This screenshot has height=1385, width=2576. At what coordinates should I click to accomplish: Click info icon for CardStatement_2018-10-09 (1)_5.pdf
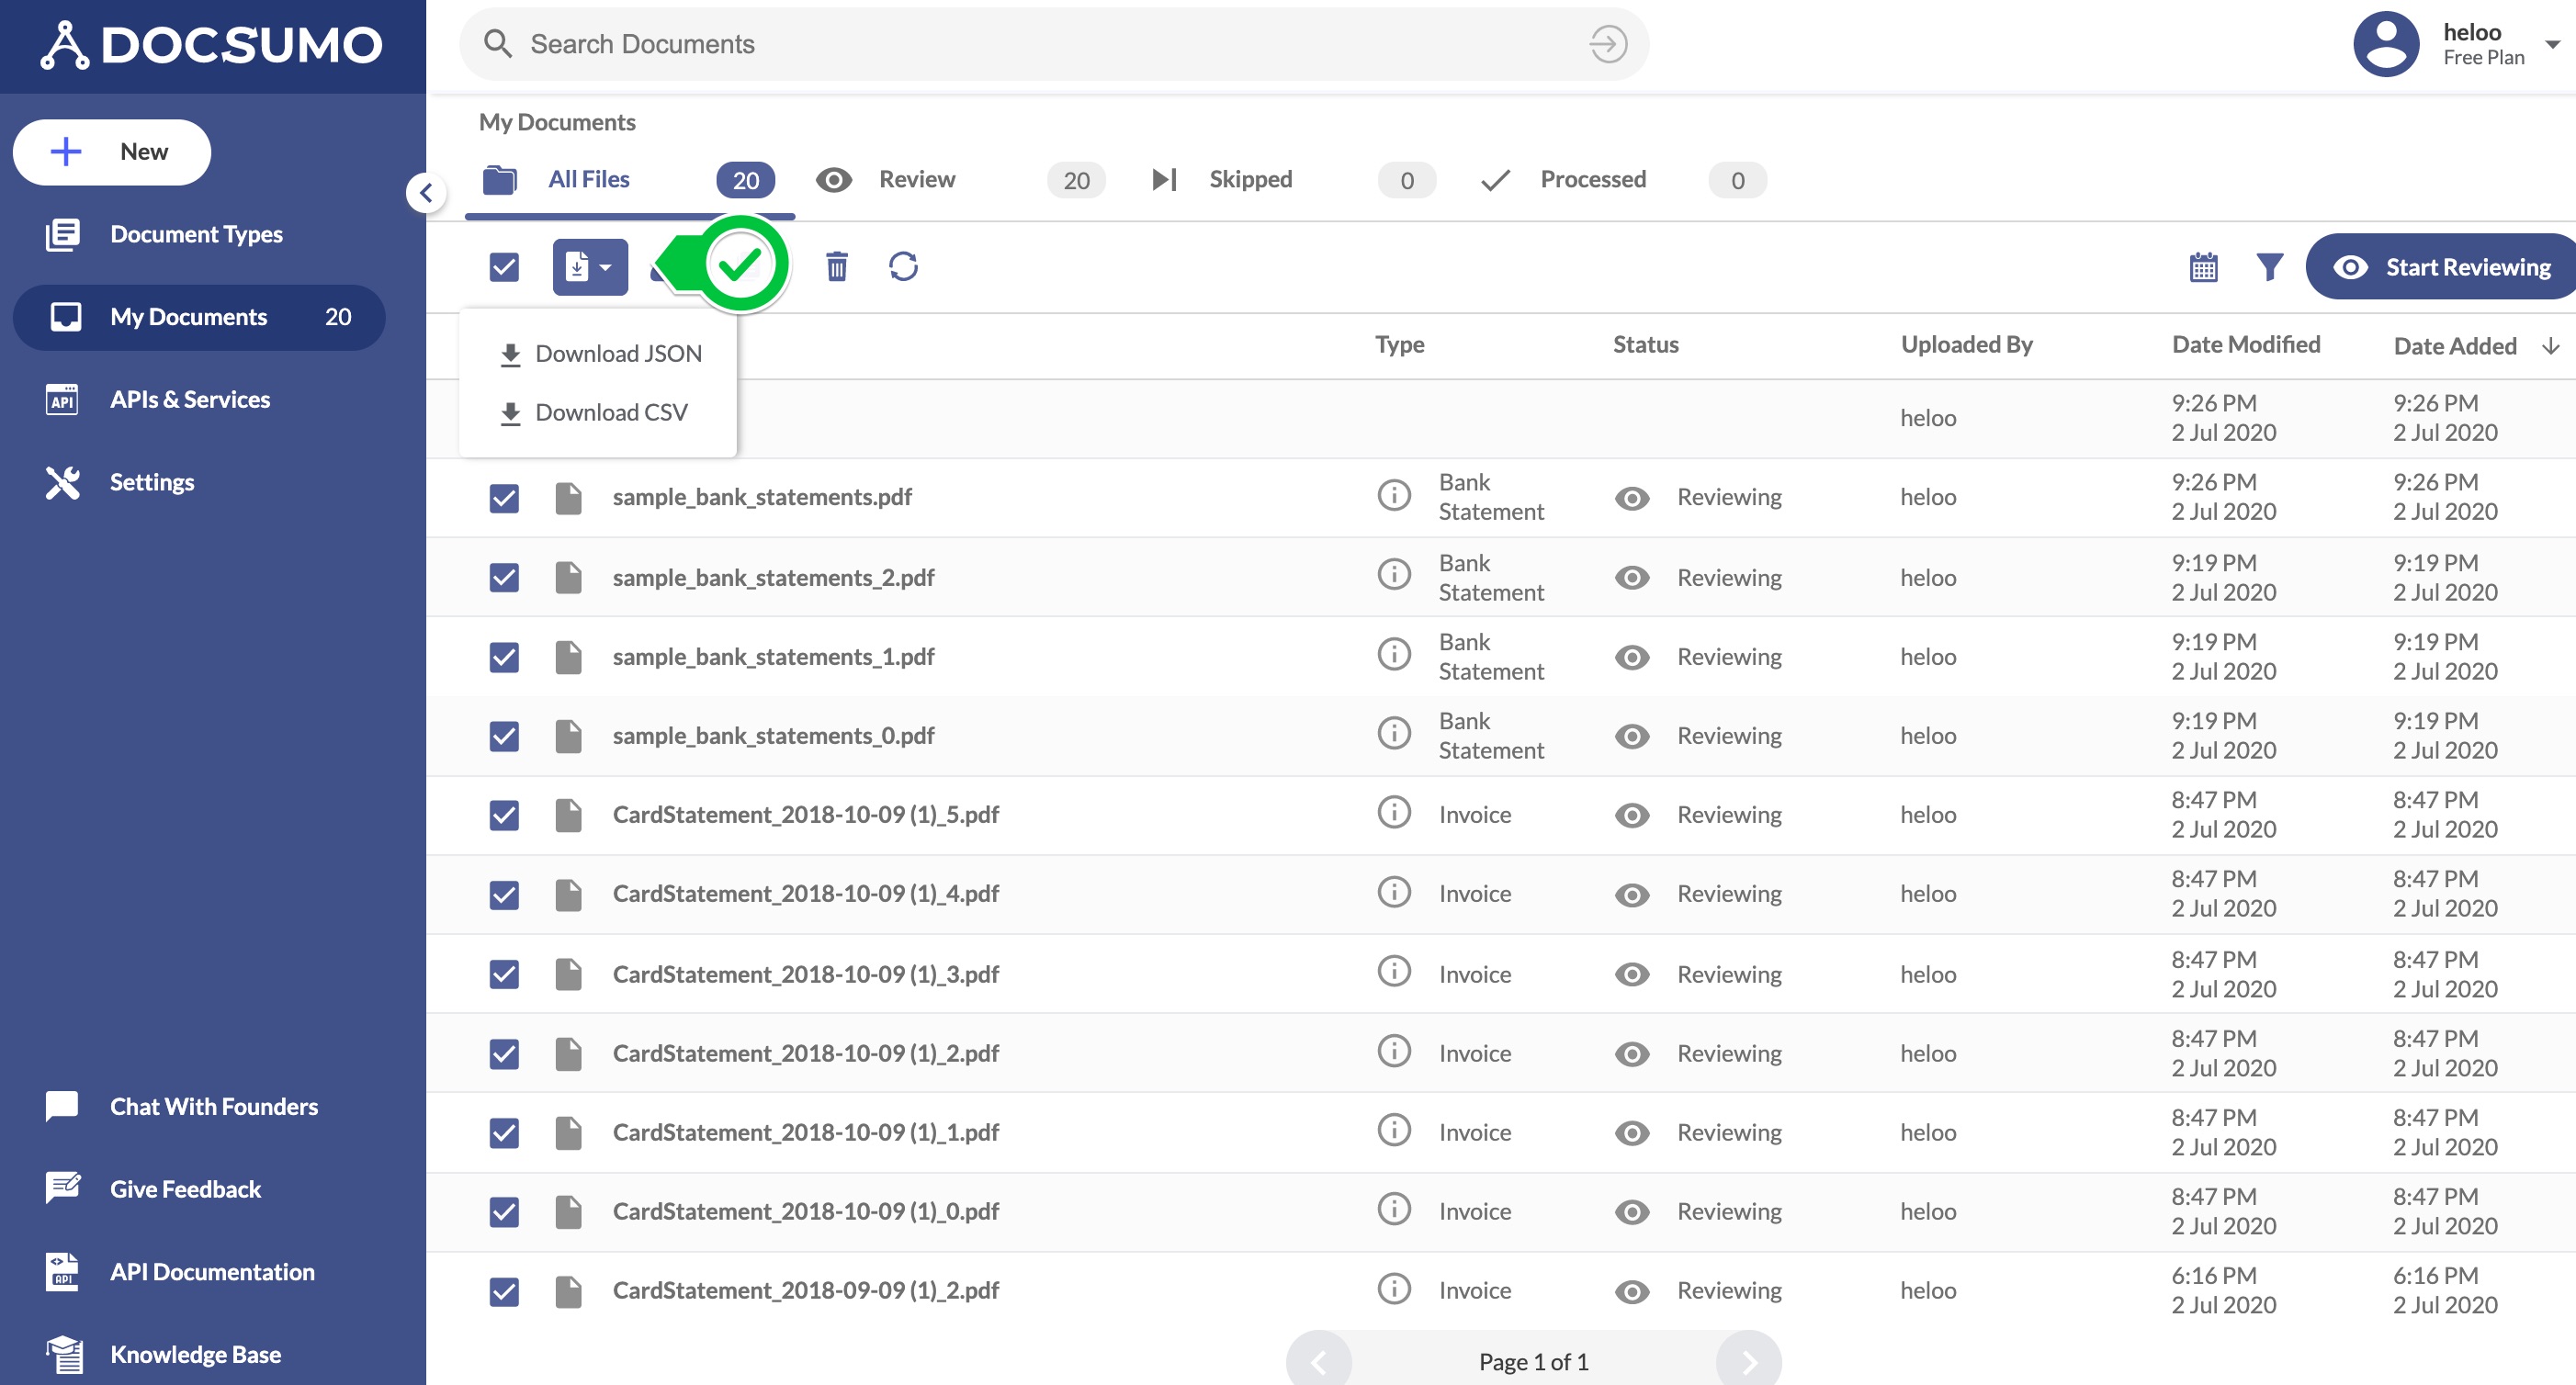pos(1394,812)
